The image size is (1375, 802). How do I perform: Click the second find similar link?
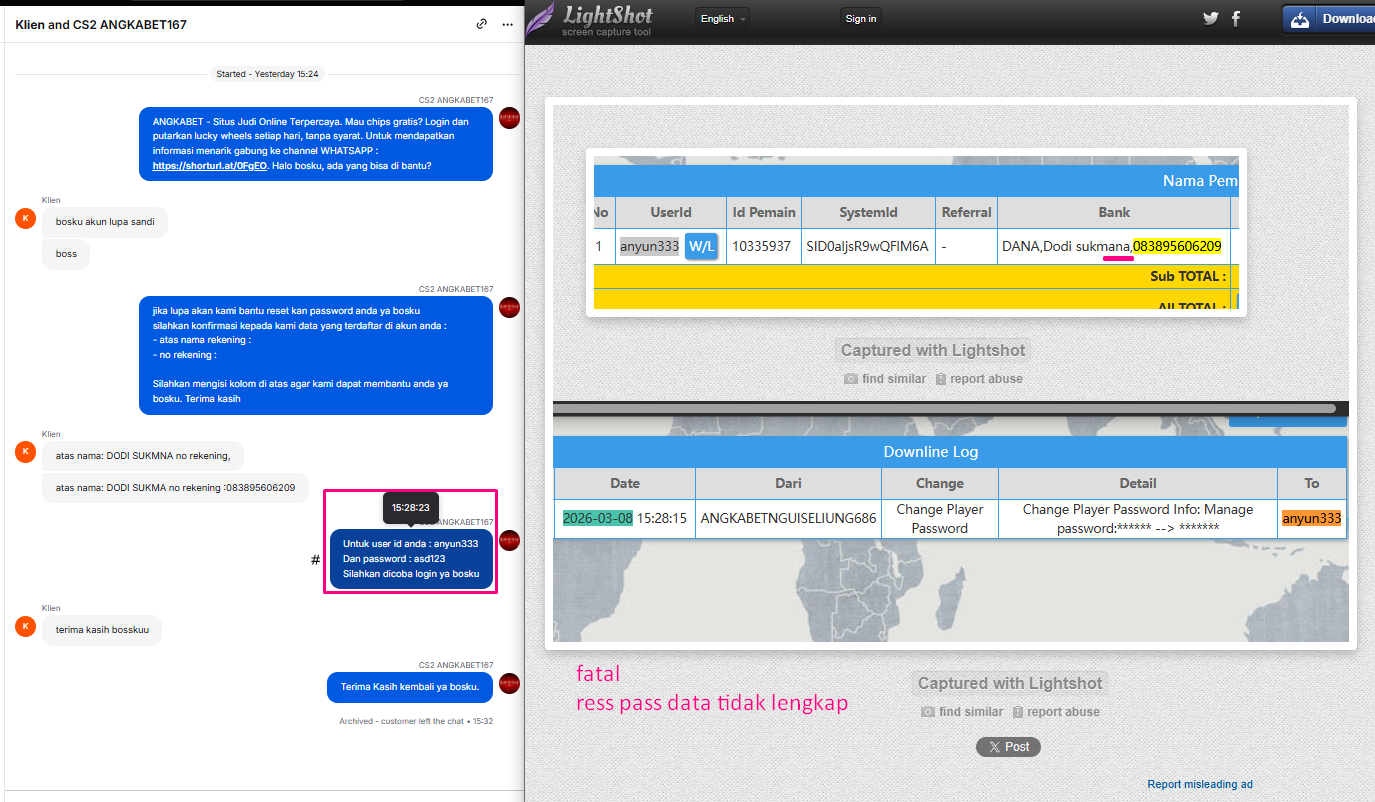coord(960,712)
